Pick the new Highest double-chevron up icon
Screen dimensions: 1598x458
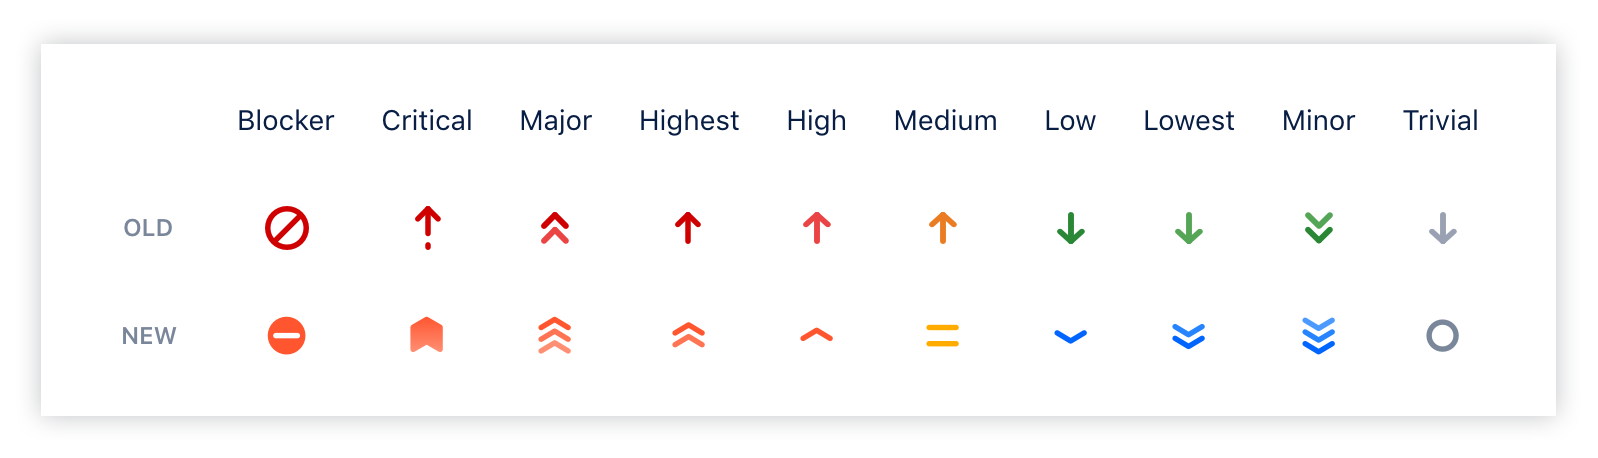(x=689, y=335)
